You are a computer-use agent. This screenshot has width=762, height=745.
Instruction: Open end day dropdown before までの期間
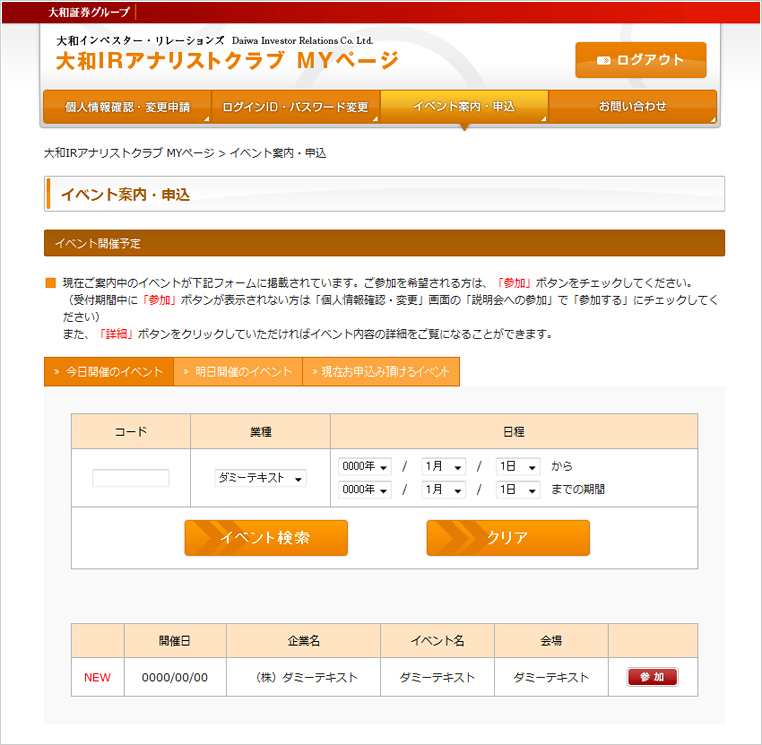[x=518, y=489]
